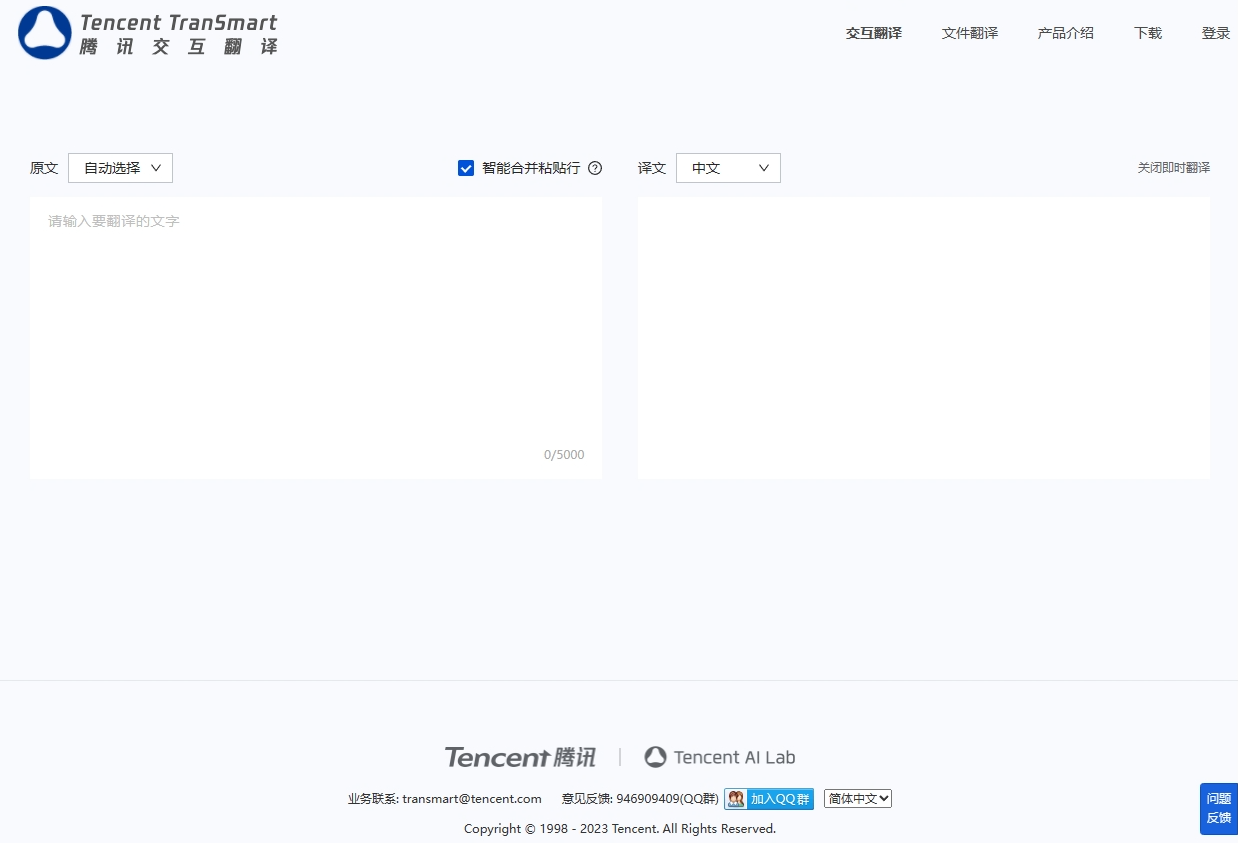The width and height of the screenshot is (1238, 843).
Task: Go to the 文件翻译 page
Action: (969, 33)
